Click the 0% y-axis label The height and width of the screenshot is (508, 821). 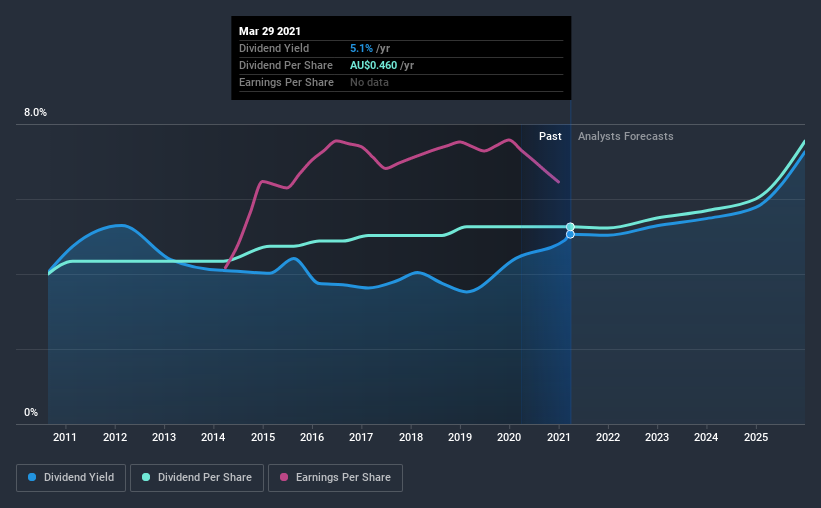click(x=31, y=413)
